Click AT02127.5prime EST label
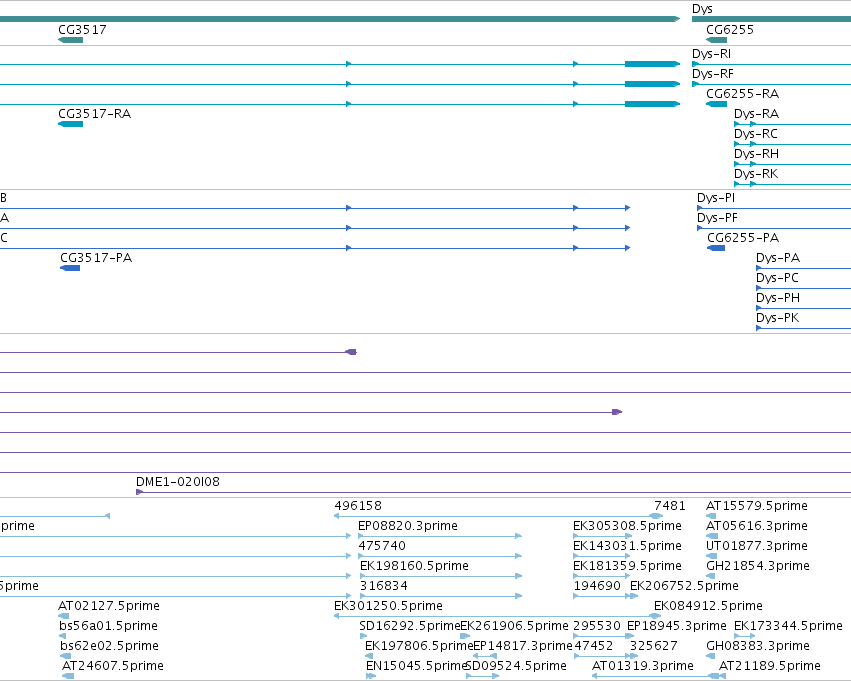 pos(109,606)
